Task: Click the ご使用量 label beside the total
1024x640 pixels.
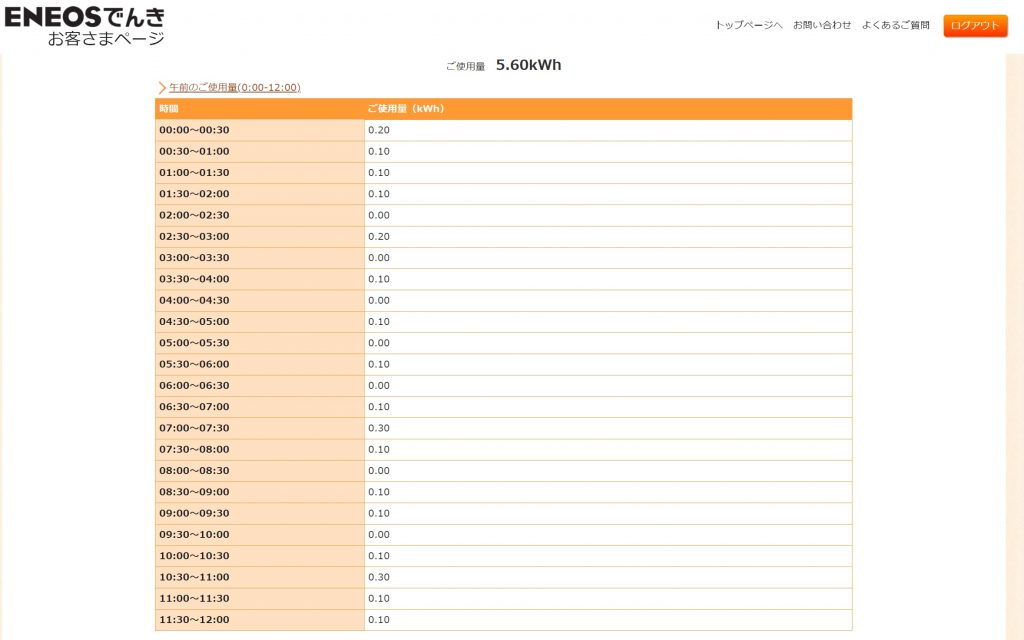Action: coord(466,66)
